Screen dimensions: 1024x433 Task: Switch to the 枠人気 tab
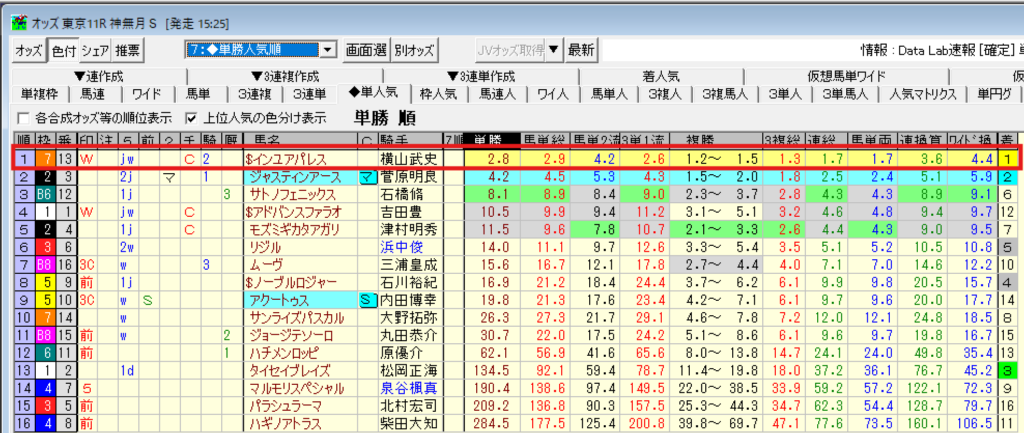click(x=438, y=94)
